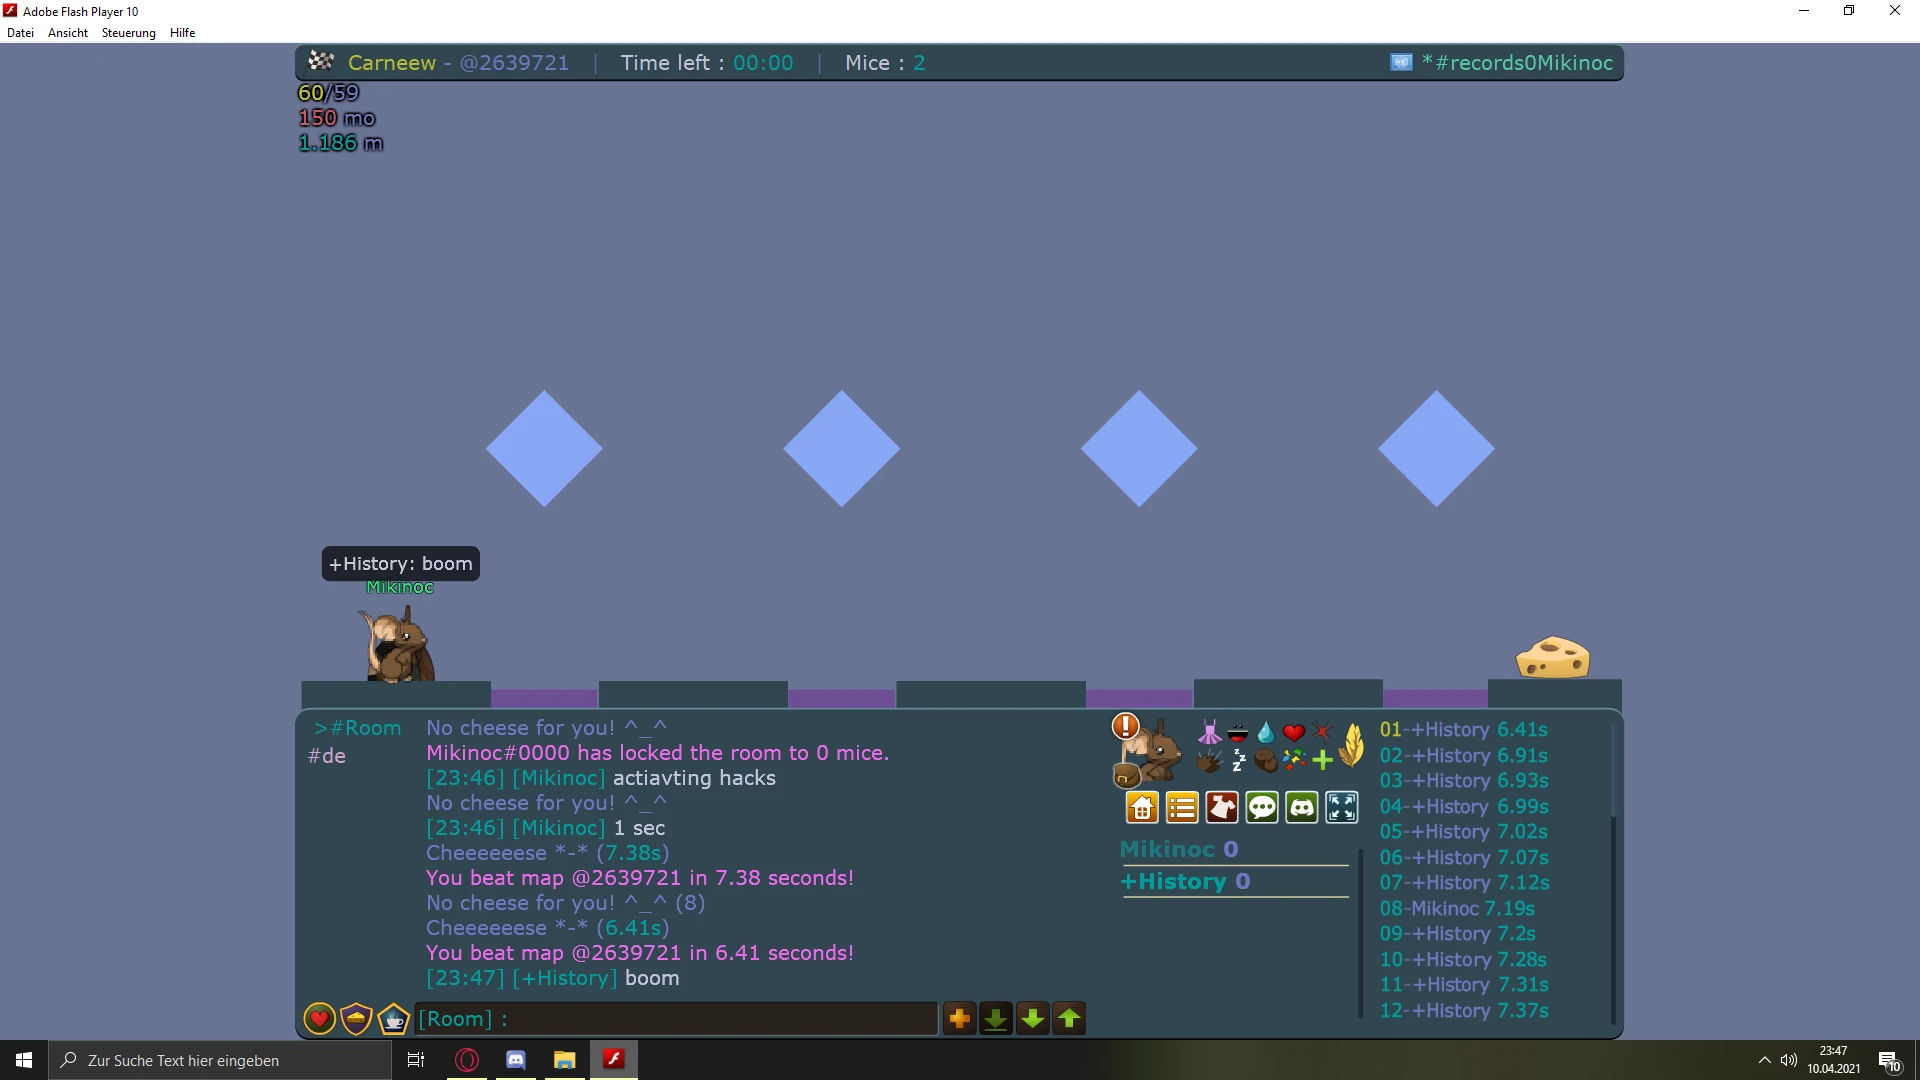1920x1080 pixels.
Task: Use the red heart kiss emote
Action: click(x=1294, y=732)
